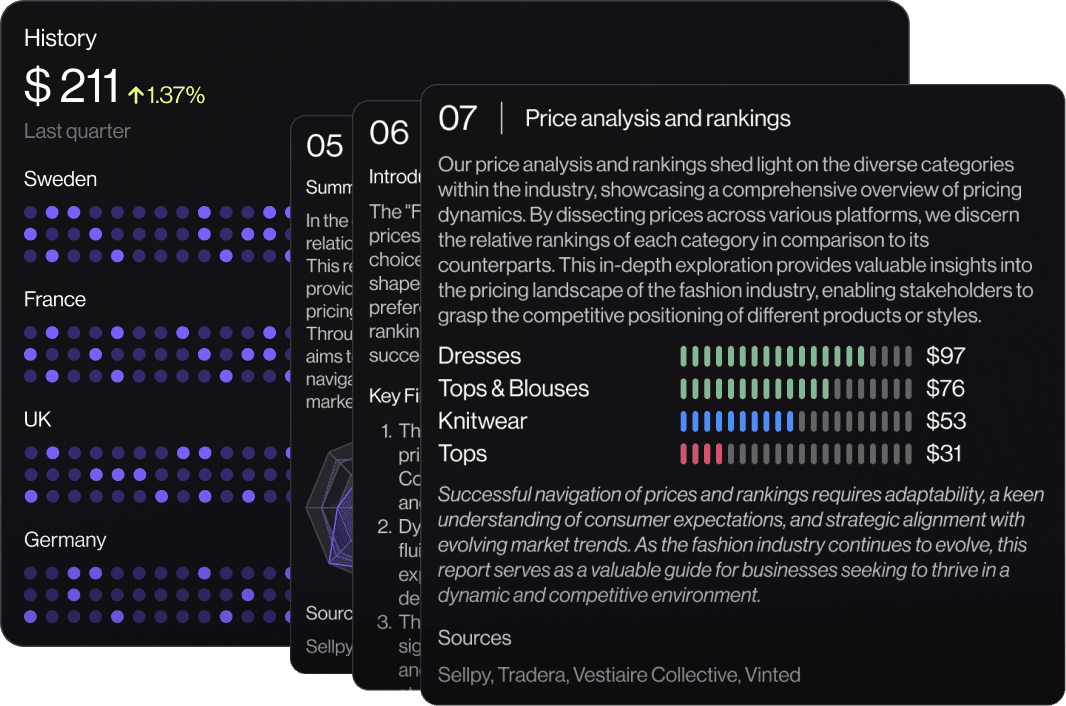Select the Germany country label

(64, 539)
